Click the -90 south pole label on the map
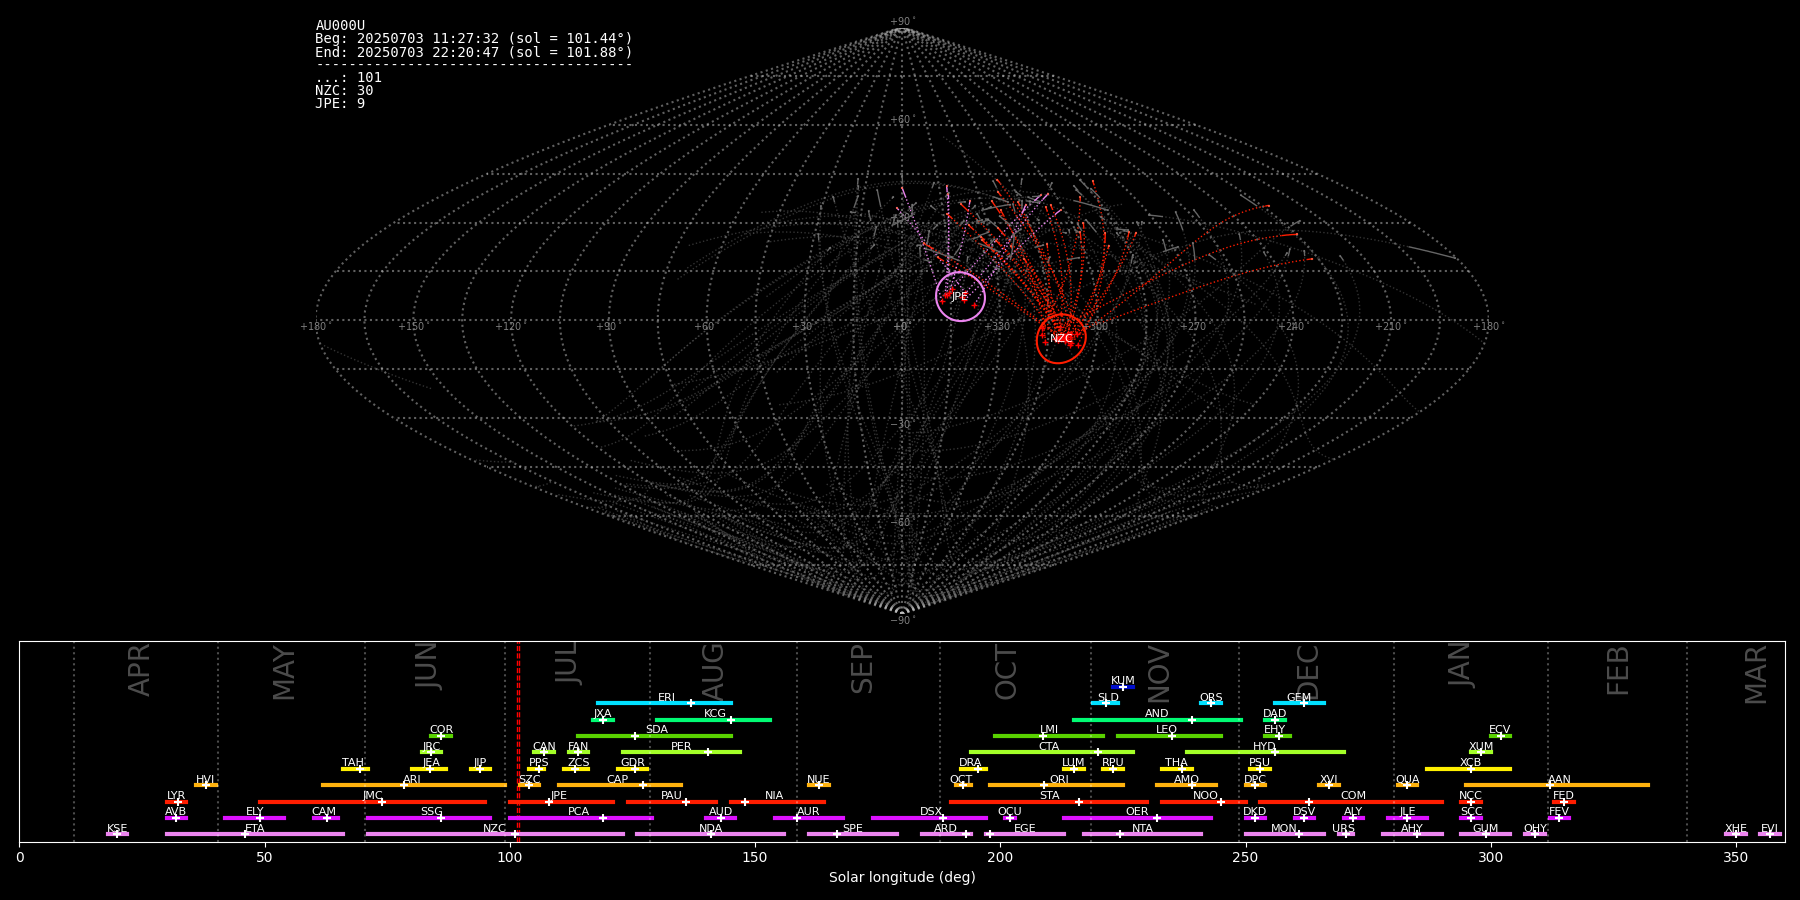This screenshot has width=1800, height=900. pos(902,620)
